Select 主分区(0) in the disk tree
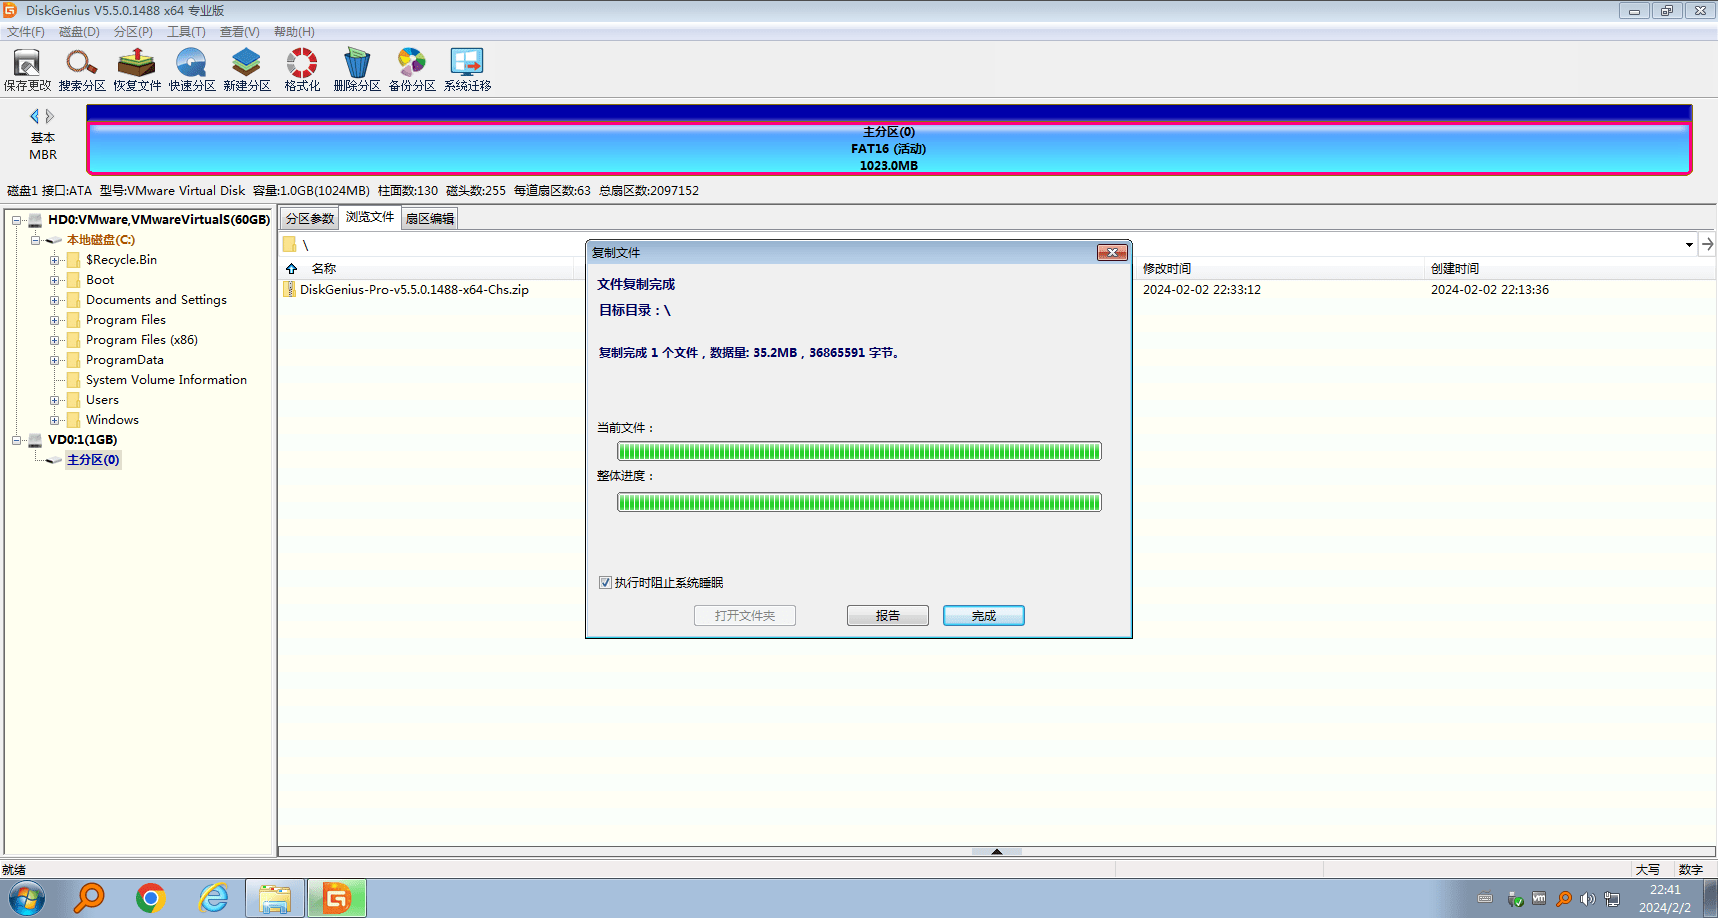 pyautogui.click(x=93, y=460)
